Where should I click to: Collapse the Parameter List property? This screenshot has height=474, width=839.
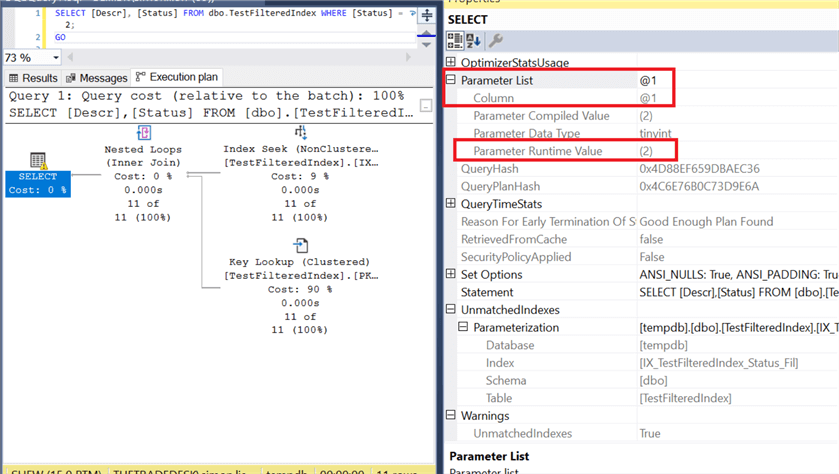coord(451,80)
